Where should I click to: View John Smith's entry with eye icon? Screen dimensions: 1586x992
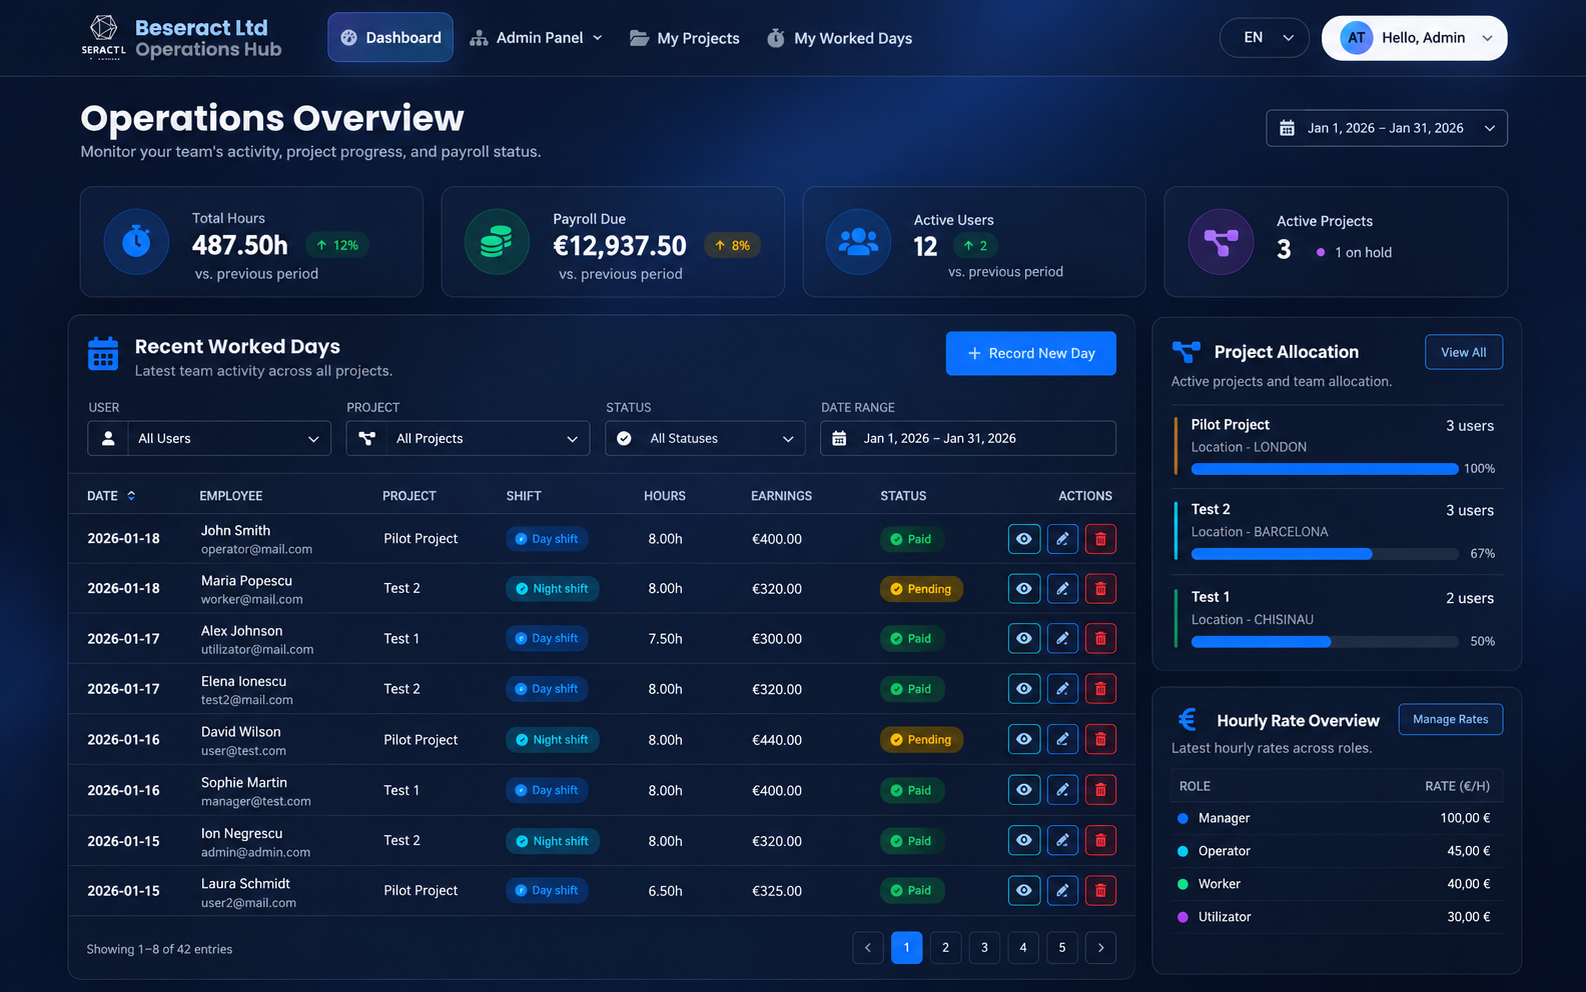[x=1024, y=539]
